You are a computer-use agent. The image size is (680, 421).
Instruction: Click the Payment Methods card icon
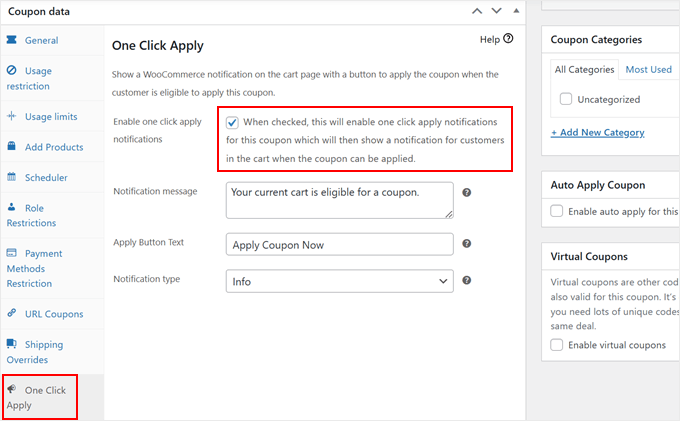[x=12, y=253]
